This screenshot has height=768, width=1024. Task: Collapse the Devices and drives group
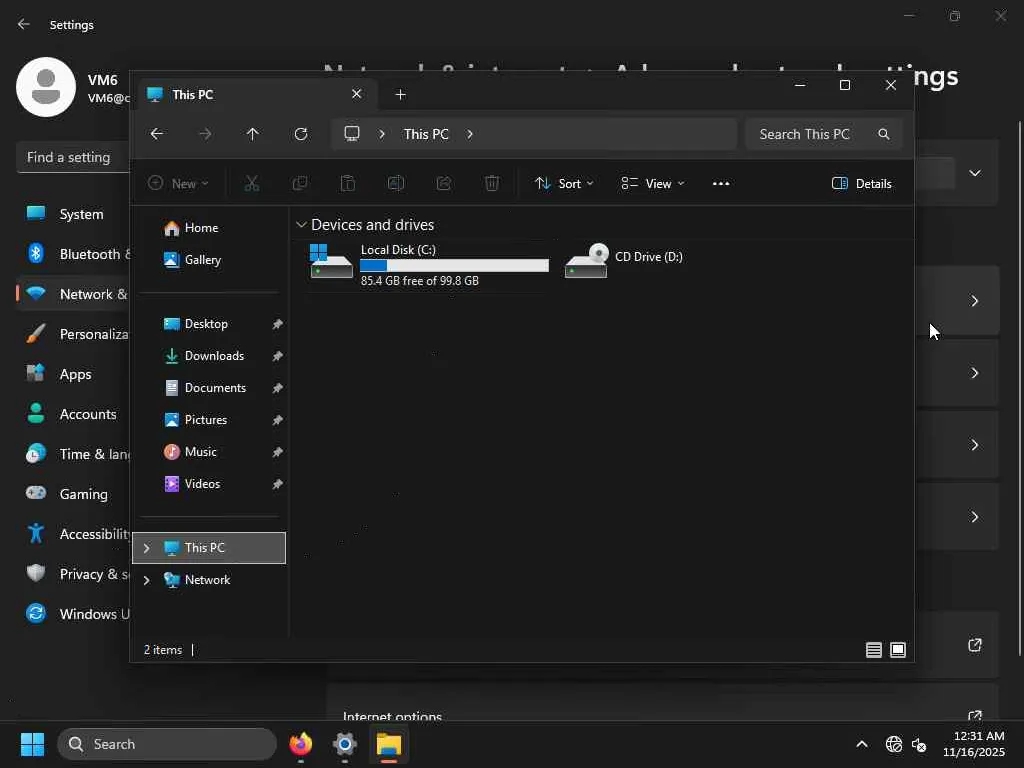pos(301,225)
